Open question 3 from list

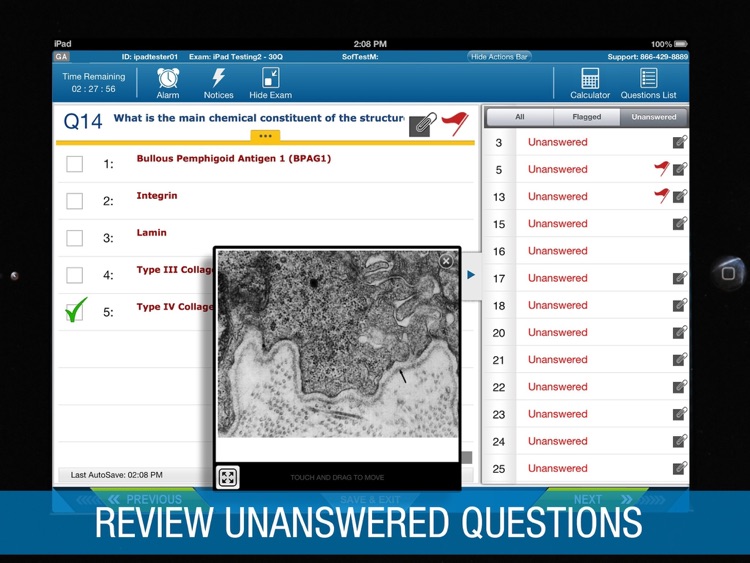pyautogui.click(x=585, y=142)
